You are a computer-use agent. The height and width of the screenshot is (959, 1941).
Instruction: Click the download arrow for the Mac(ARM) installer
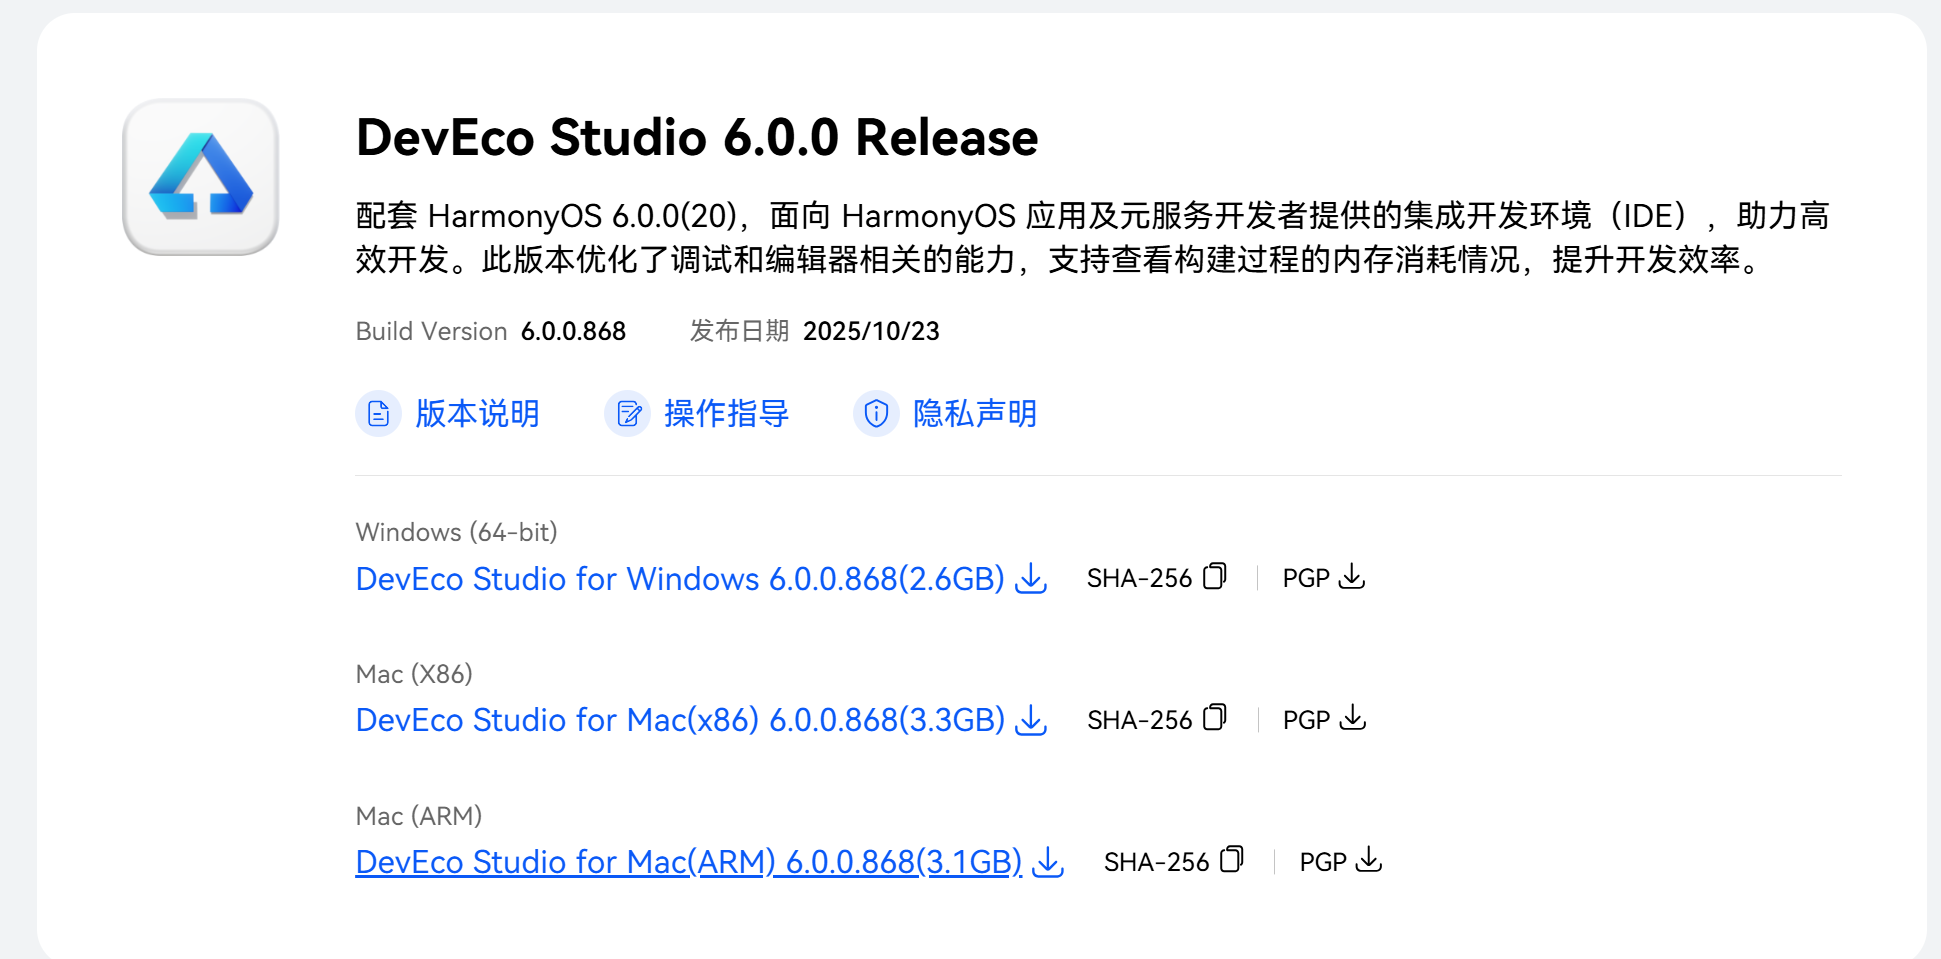pyautogui.click(x=1048, y=862)
